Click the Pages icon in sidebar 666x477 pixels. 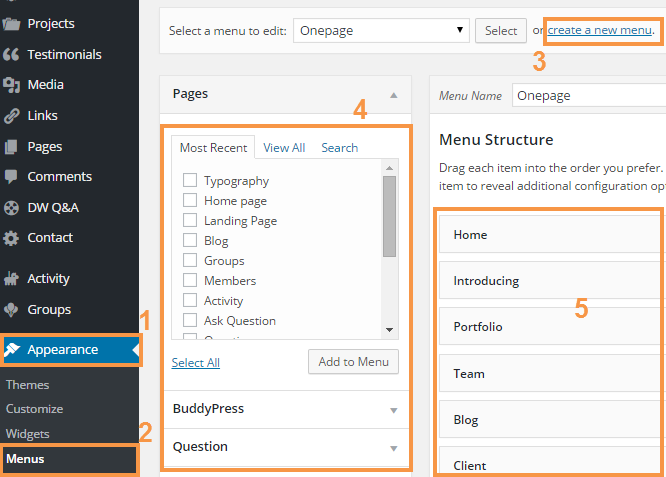[x=11, y=147]
